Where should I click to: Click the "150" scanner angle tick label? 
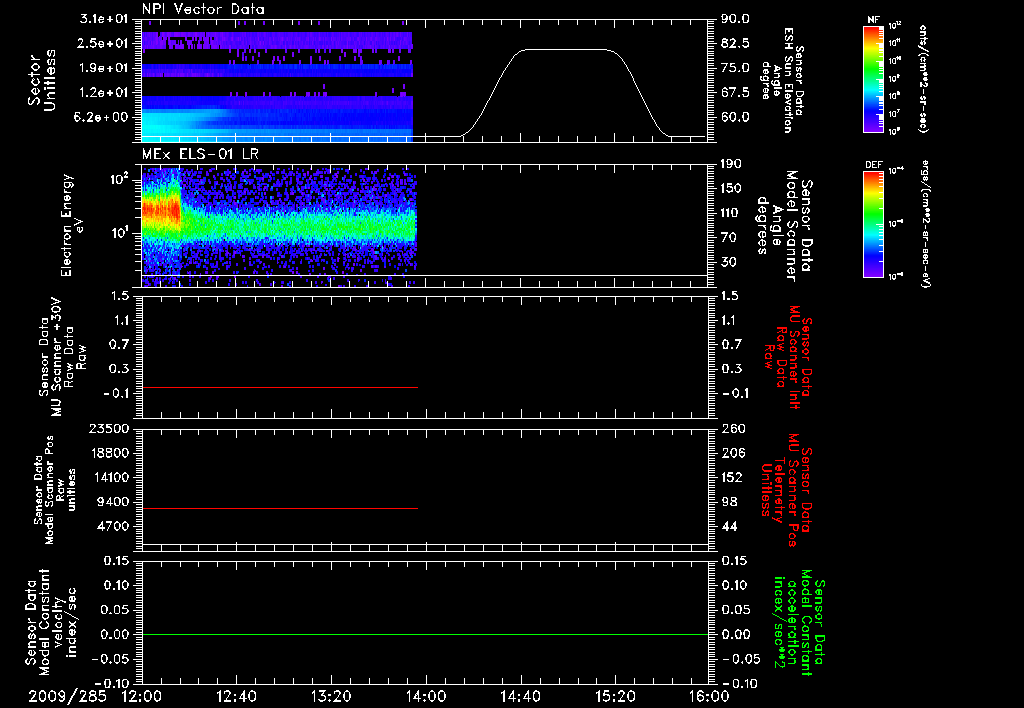point(731,188)
